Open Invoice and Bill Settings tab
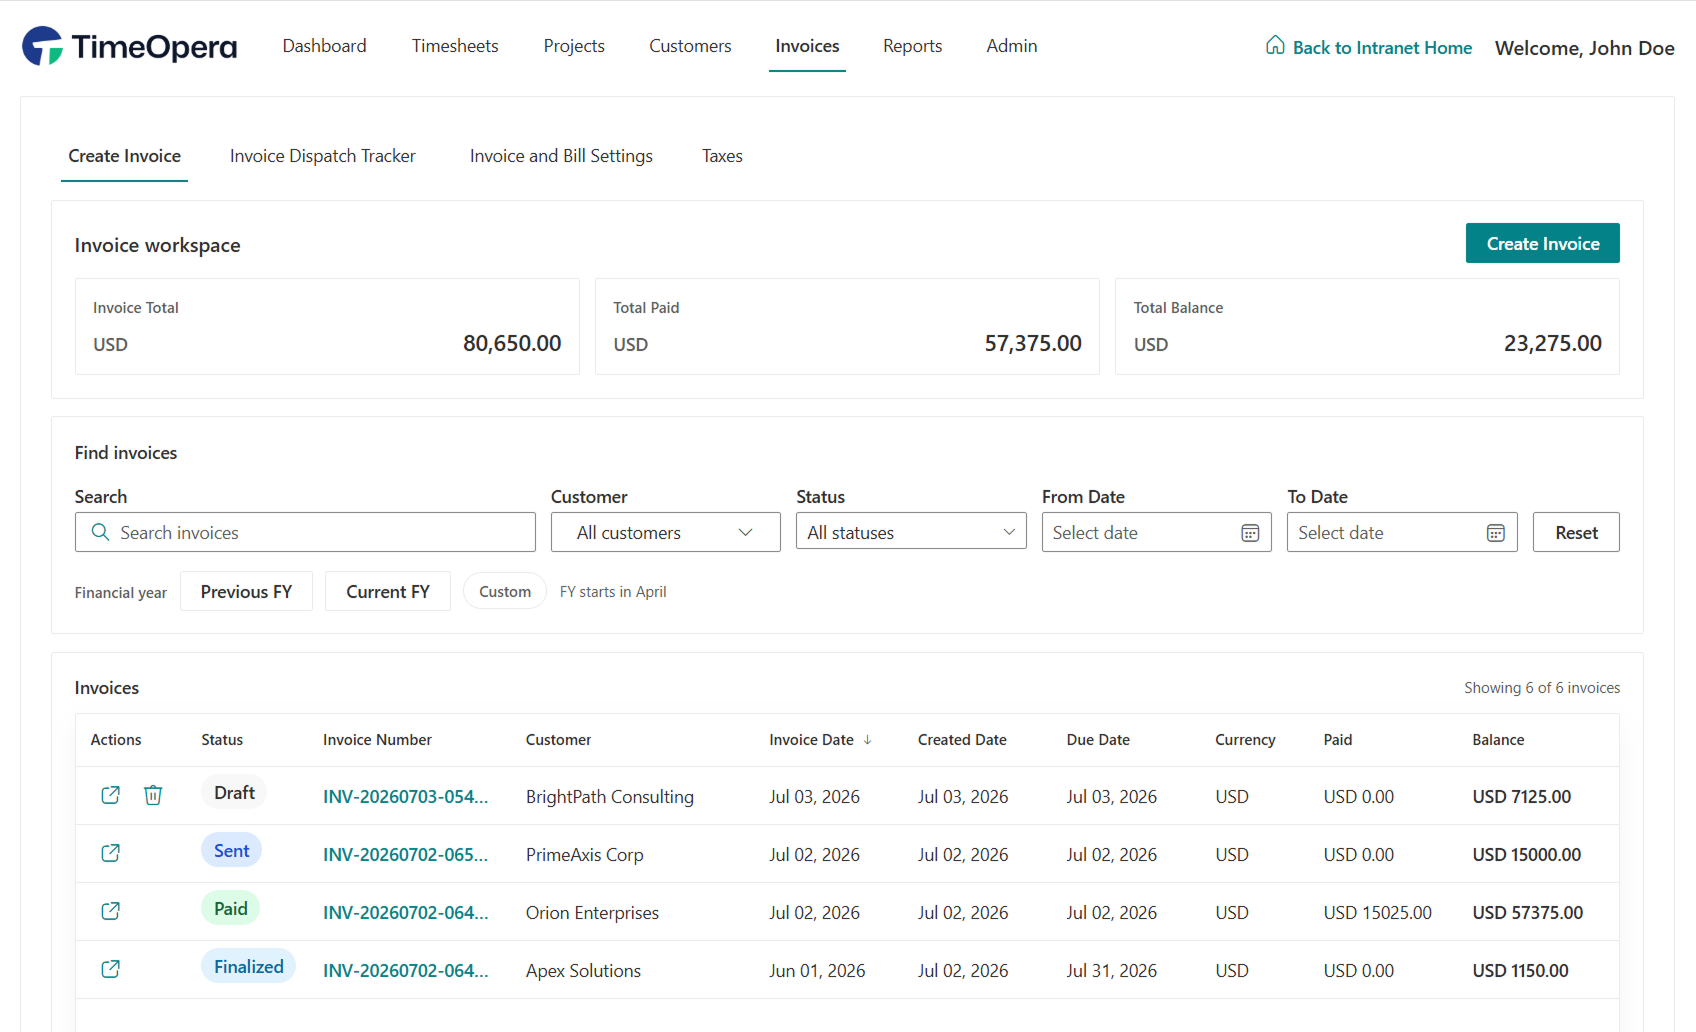 (561, 156)
